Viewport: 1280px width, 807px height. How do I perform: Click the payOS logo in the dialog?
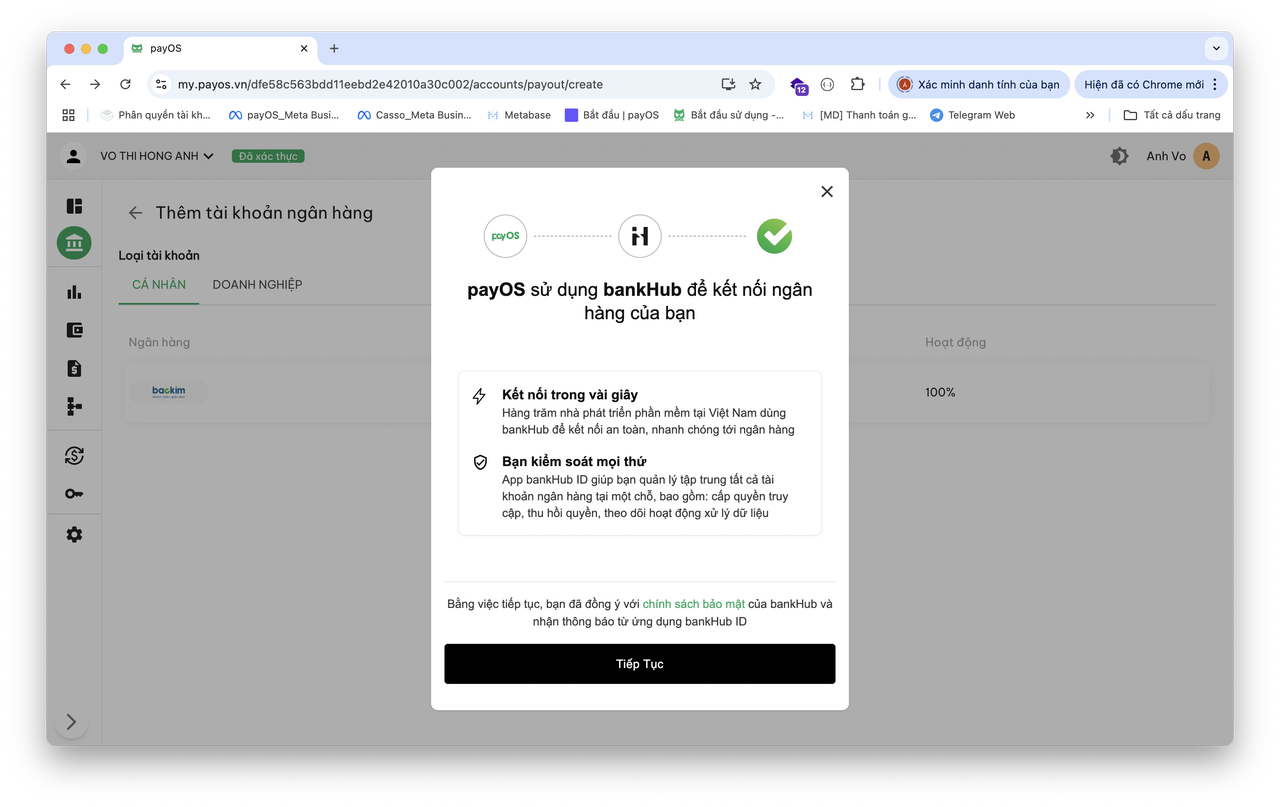point(505,236)
